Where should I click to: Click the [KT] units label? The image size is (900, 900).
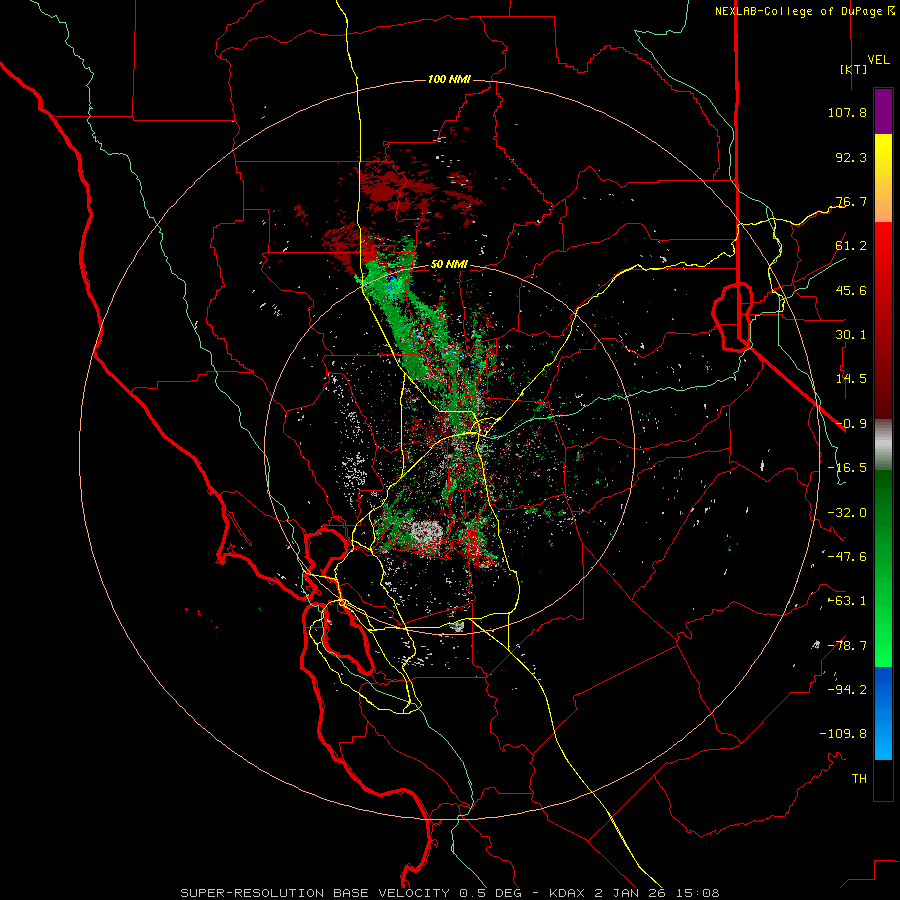(854, 69)
